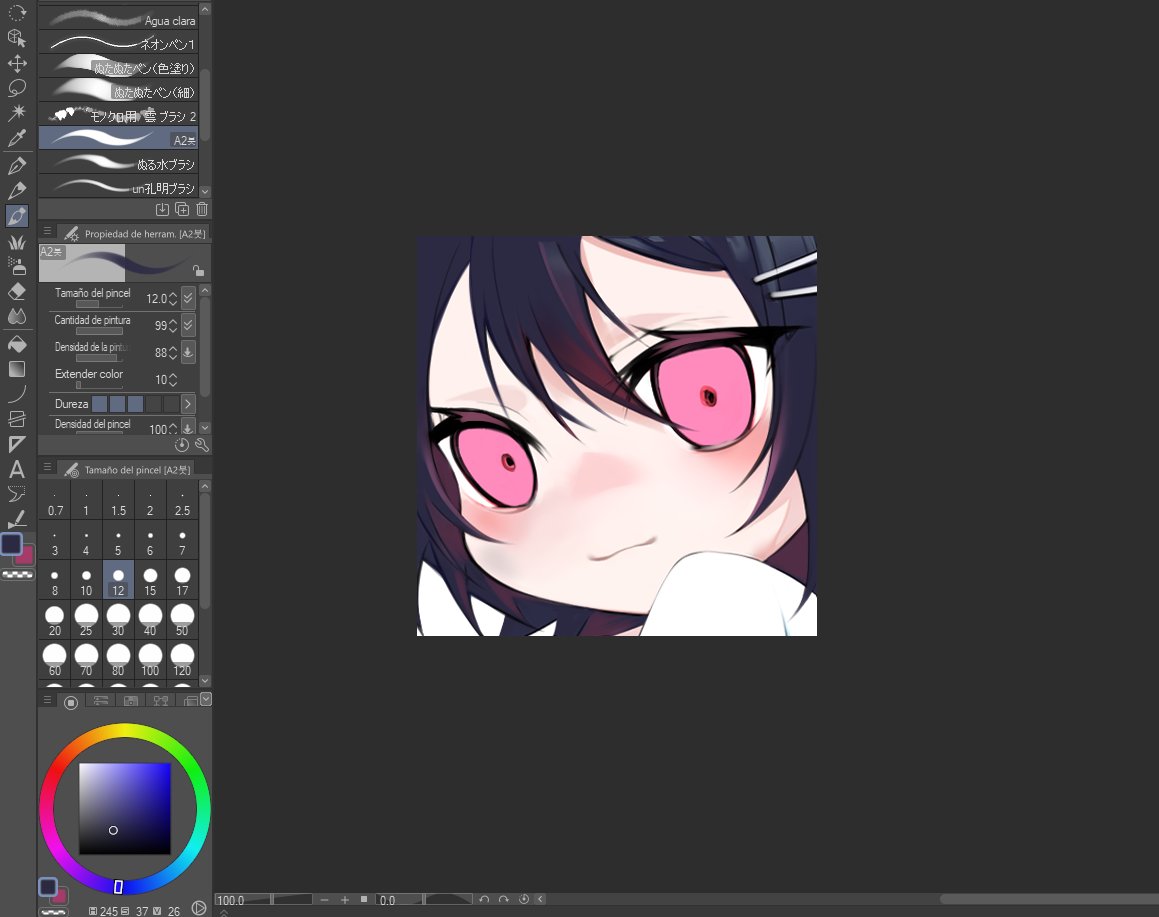Select the Object operation tool
The width and height of the screenshot is (1159, 917).
[x=16, y=38]
